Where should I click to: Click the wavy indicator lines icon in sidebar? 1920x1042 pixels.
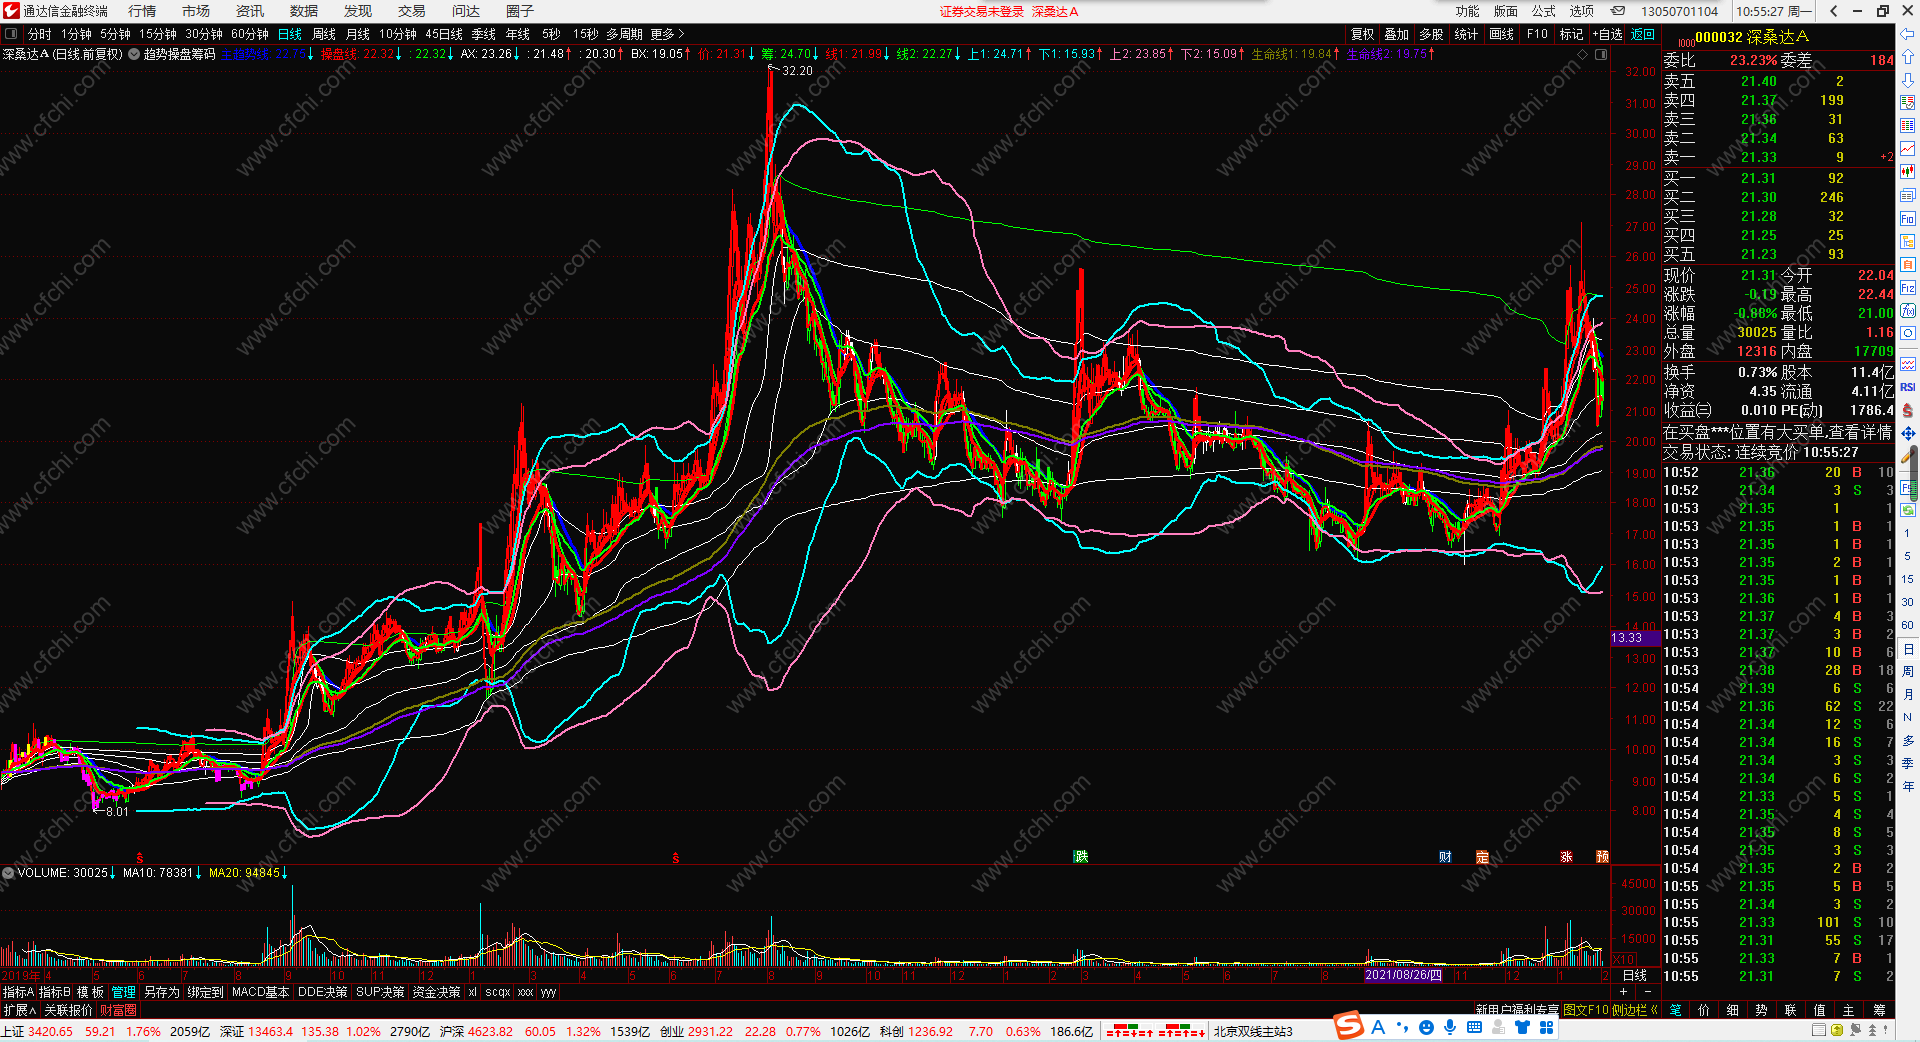coord(1908,364)
